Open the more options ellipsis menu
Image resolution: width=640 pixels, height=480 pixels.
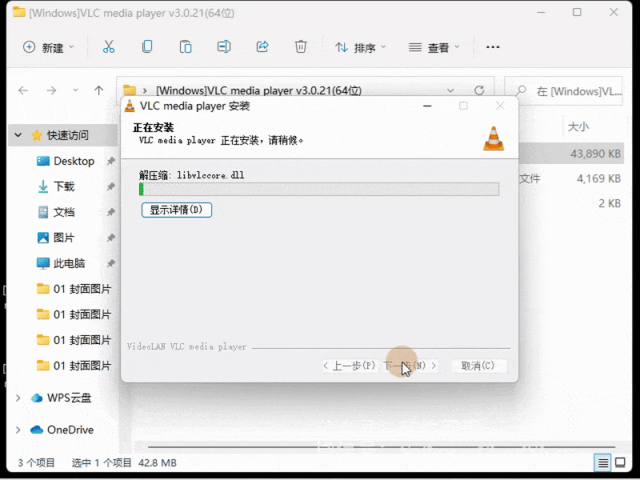coord(492,47)
